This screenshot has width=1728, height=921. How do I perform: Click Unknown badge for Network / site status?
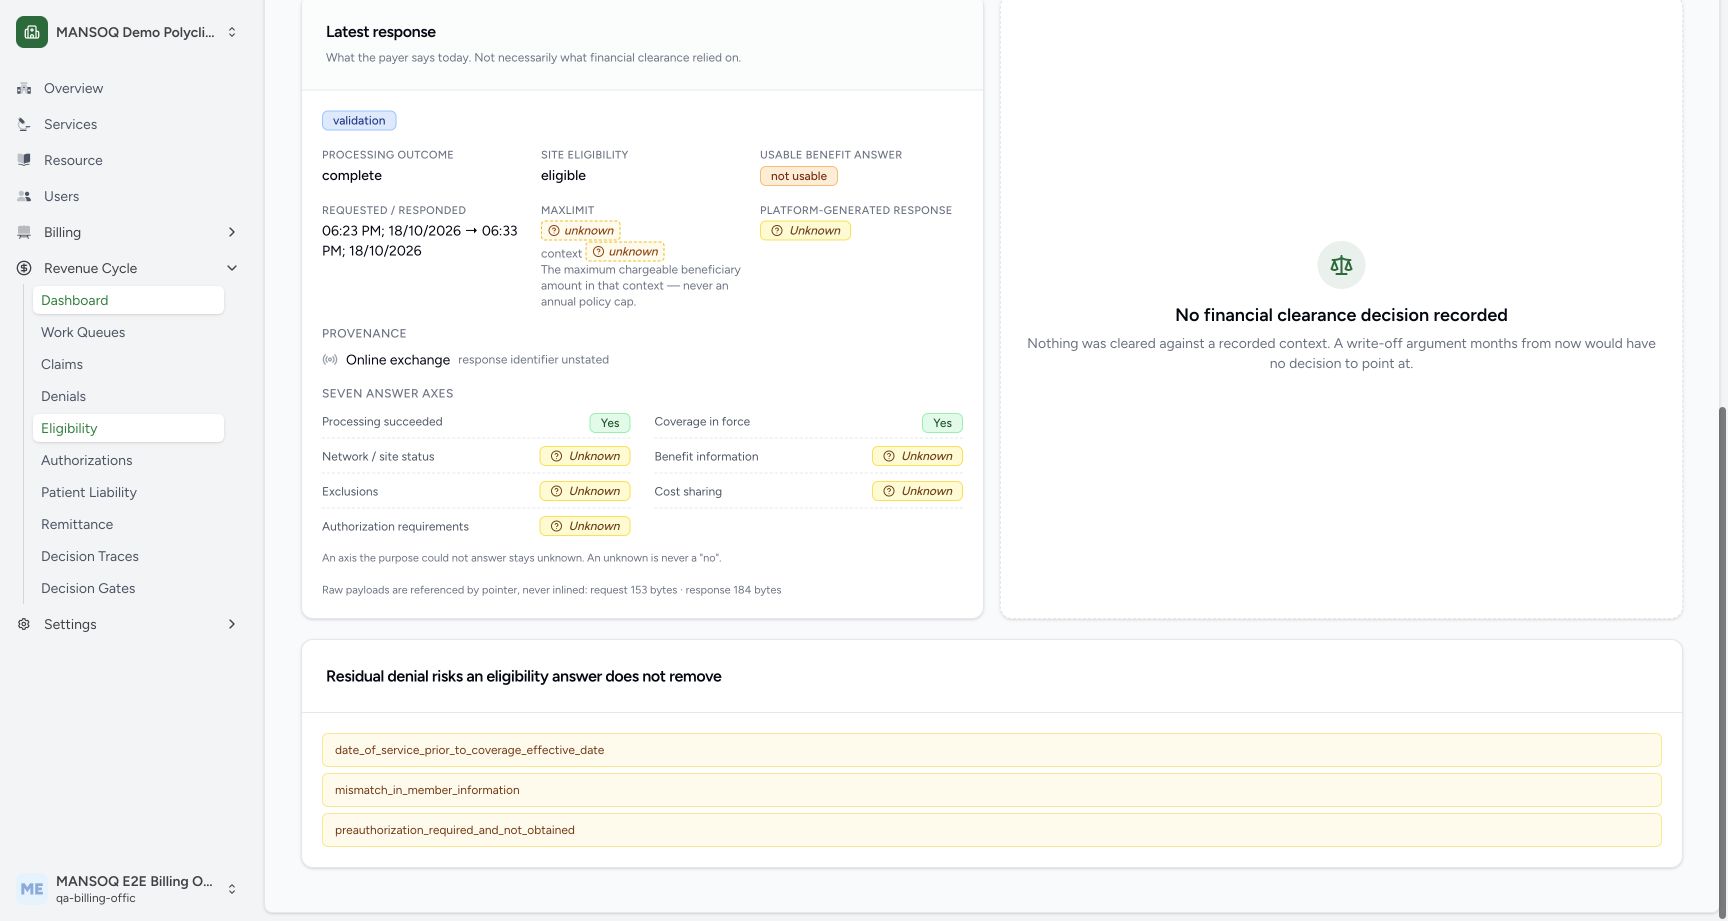click(x=585, y=456)
